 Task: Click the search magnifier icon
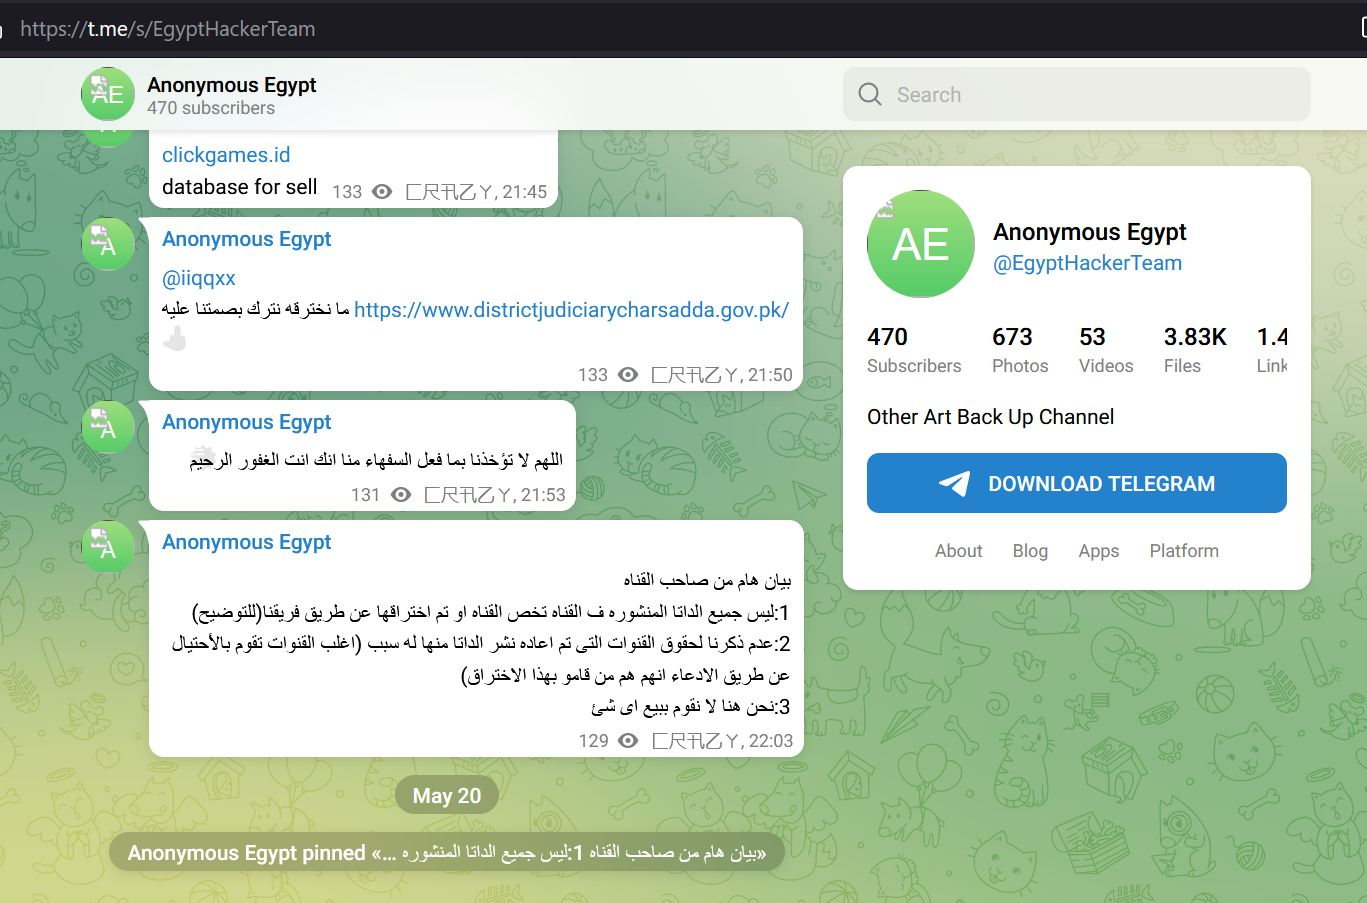tap(870, 94)
